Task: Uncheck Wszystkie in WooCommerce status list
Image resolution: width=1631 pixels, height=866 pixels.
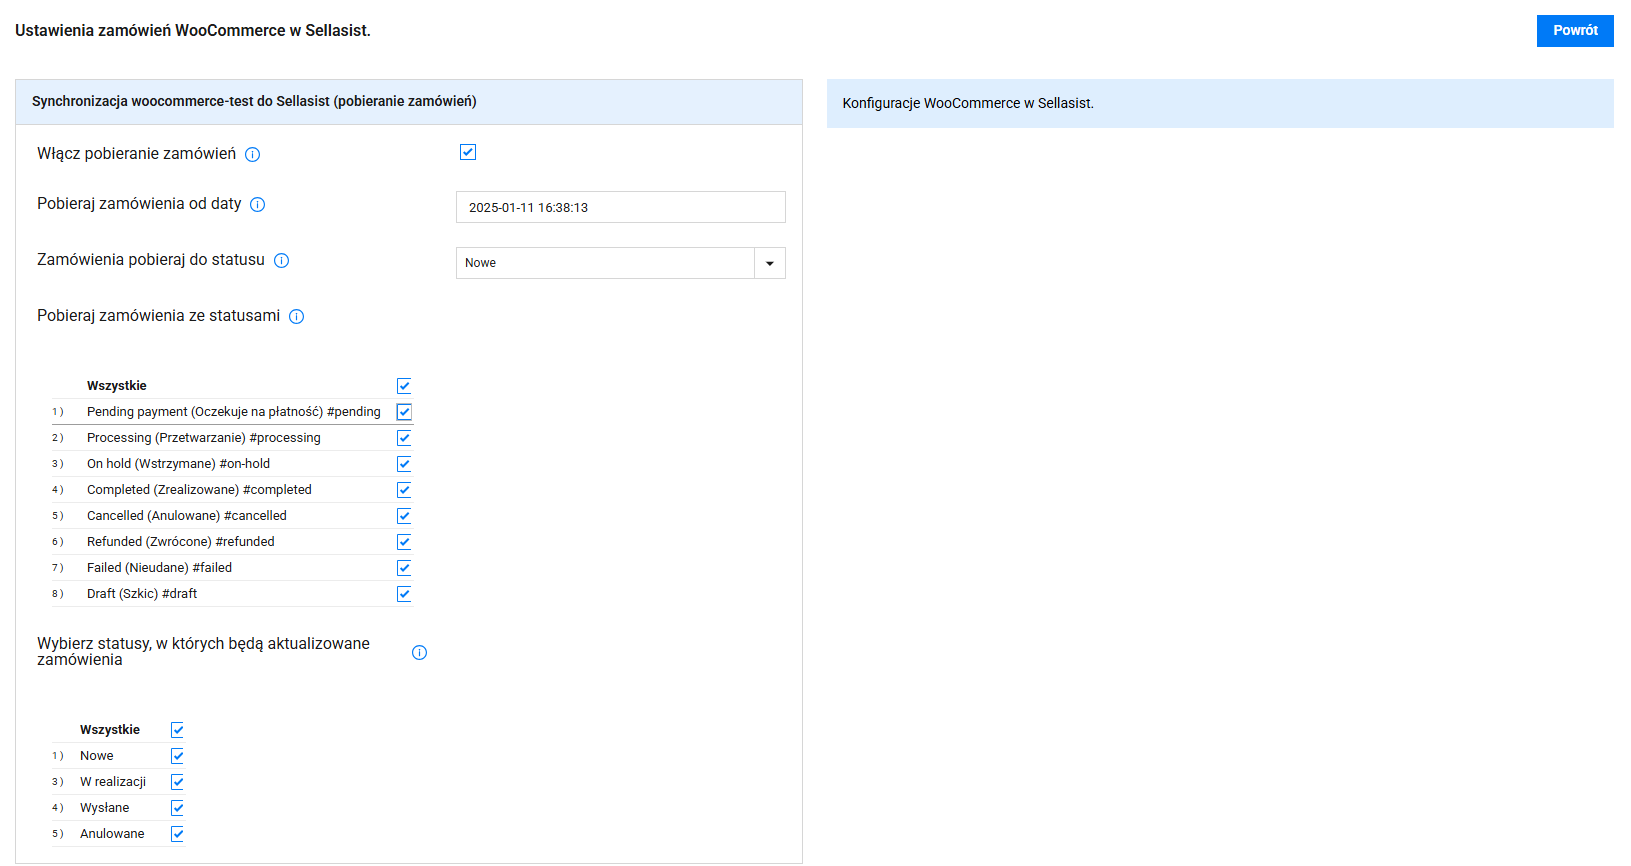Action: coord(404,386)
